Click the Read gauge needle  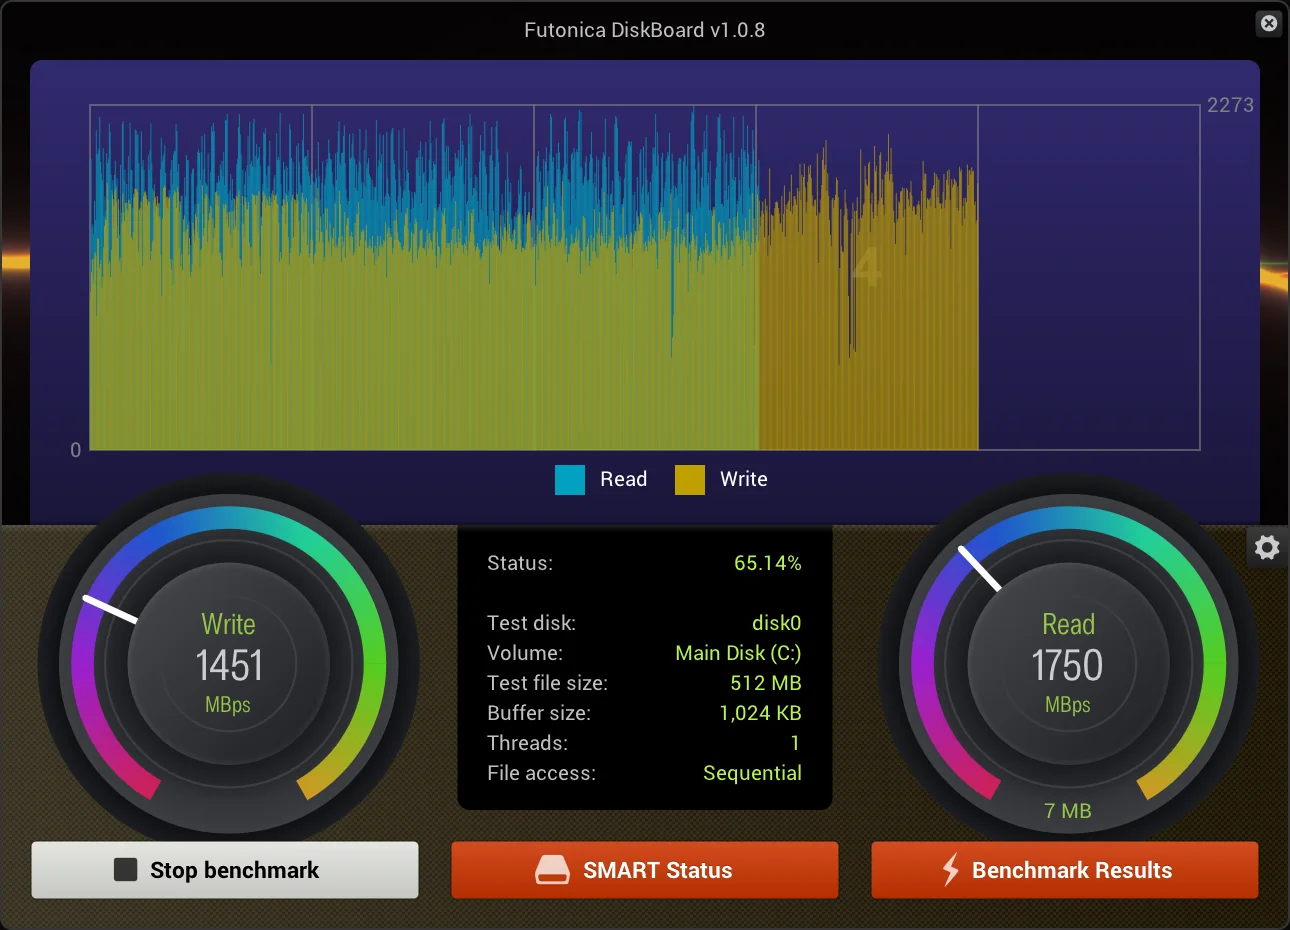[x=980, y=568]
